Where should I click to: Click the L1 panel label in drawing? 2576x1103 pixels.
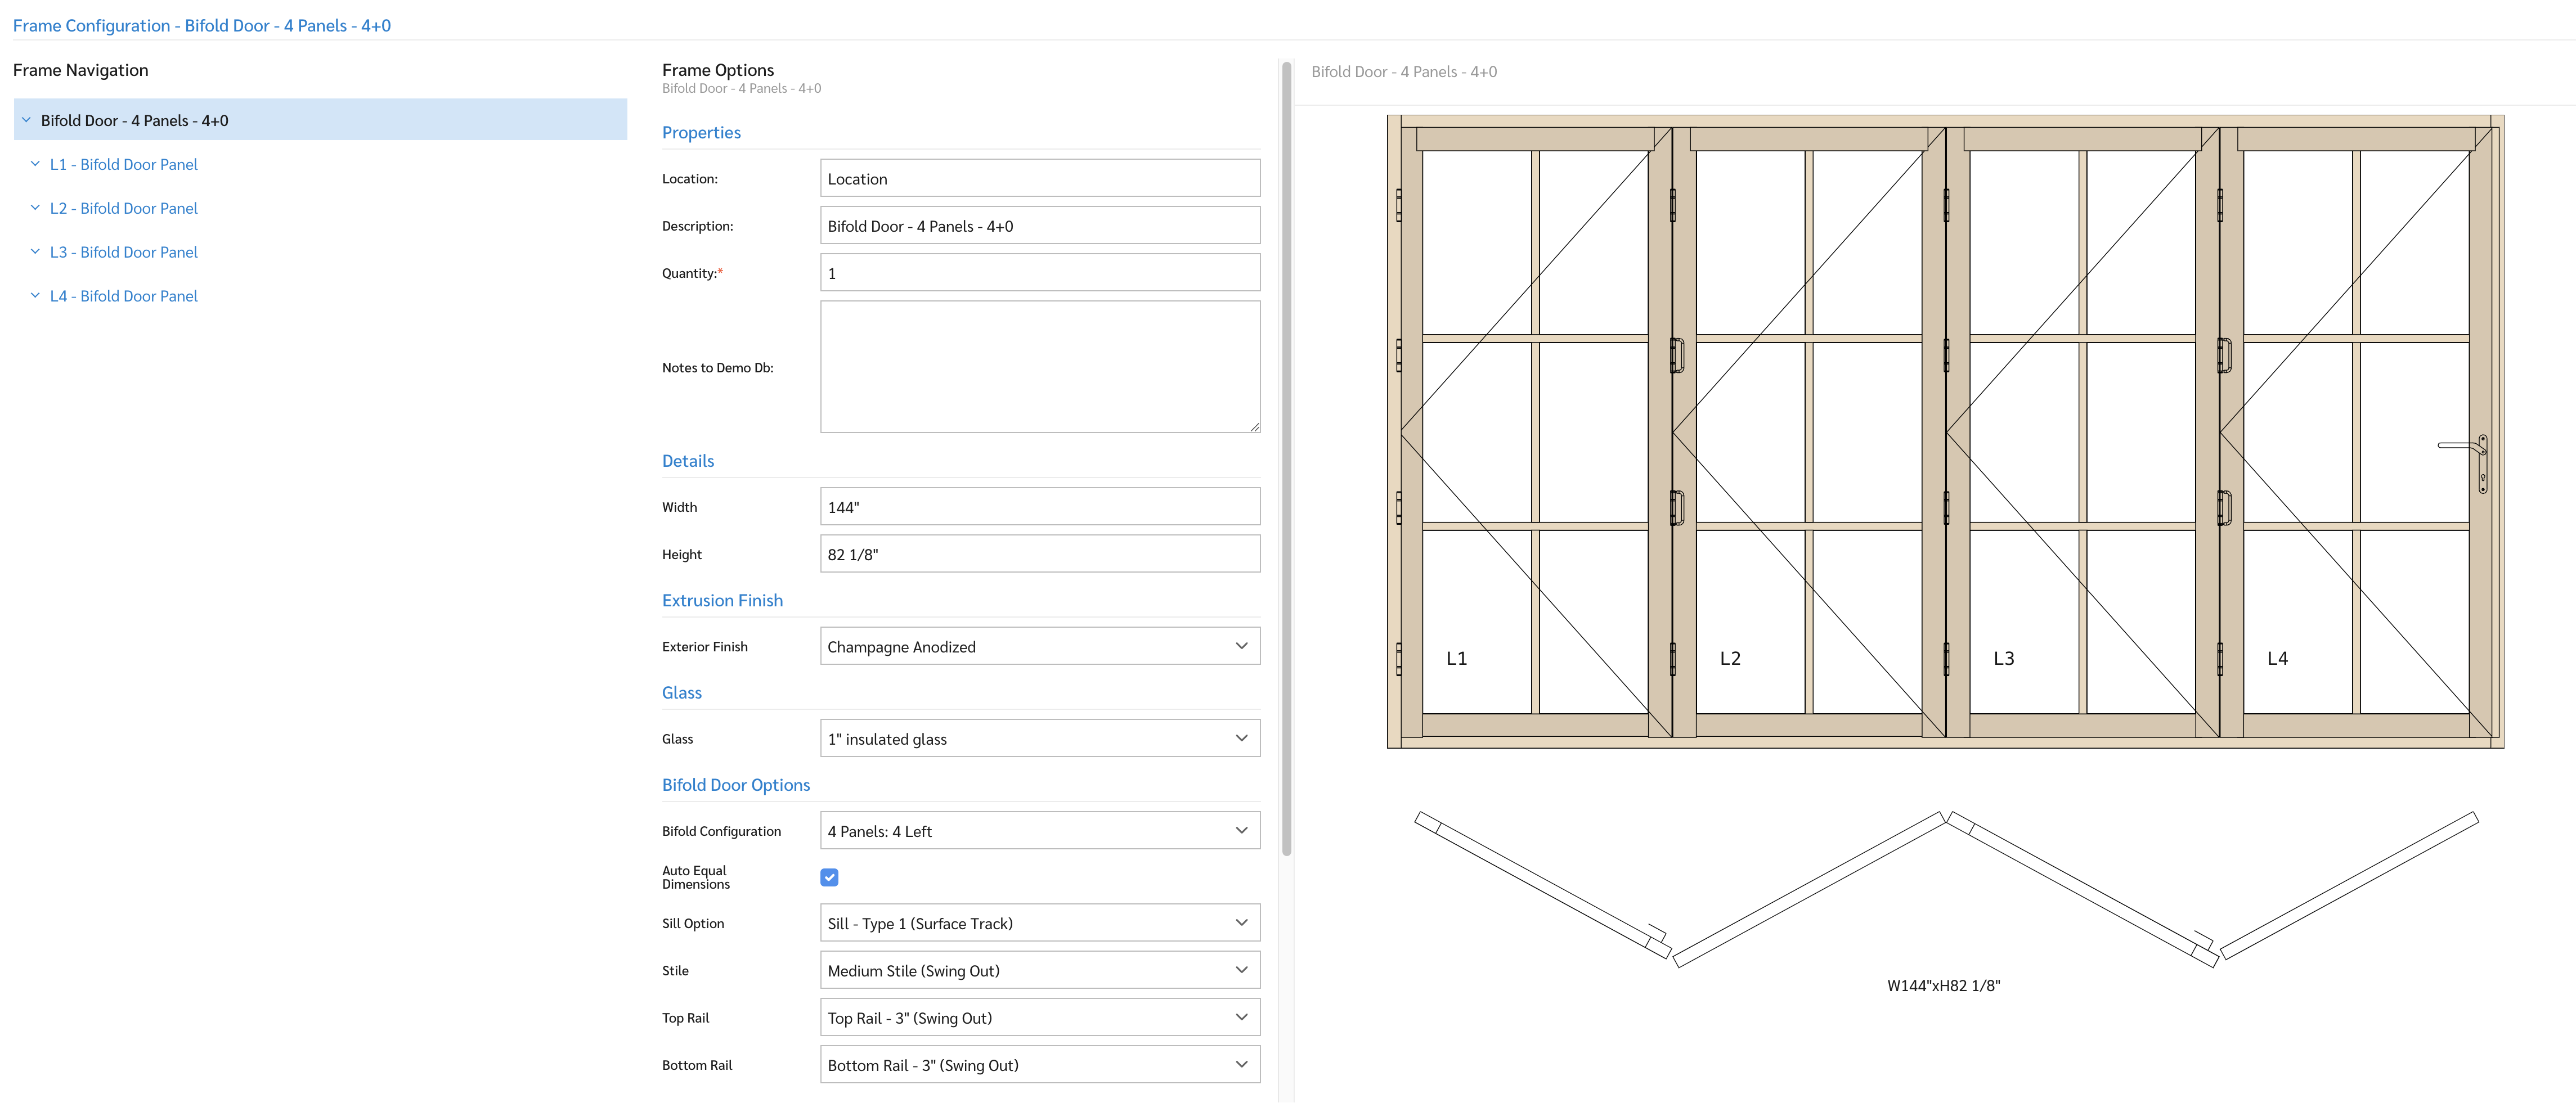point(1457,658)
